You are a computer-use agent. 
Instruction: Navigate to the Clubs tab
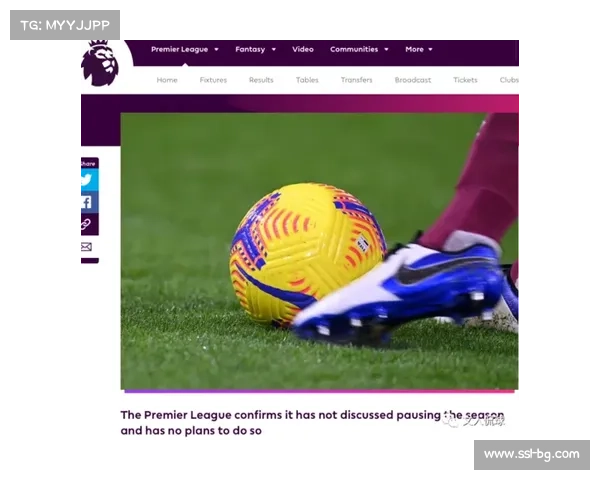(x=509, y=80)
